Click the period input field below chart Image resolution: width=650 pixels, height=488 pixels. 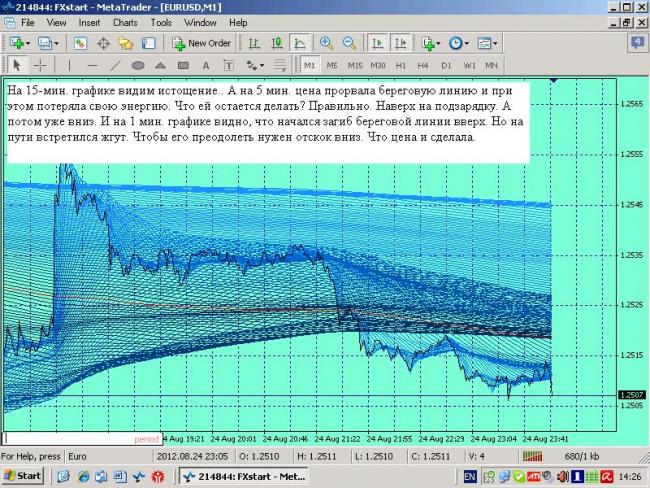[82, 439]
